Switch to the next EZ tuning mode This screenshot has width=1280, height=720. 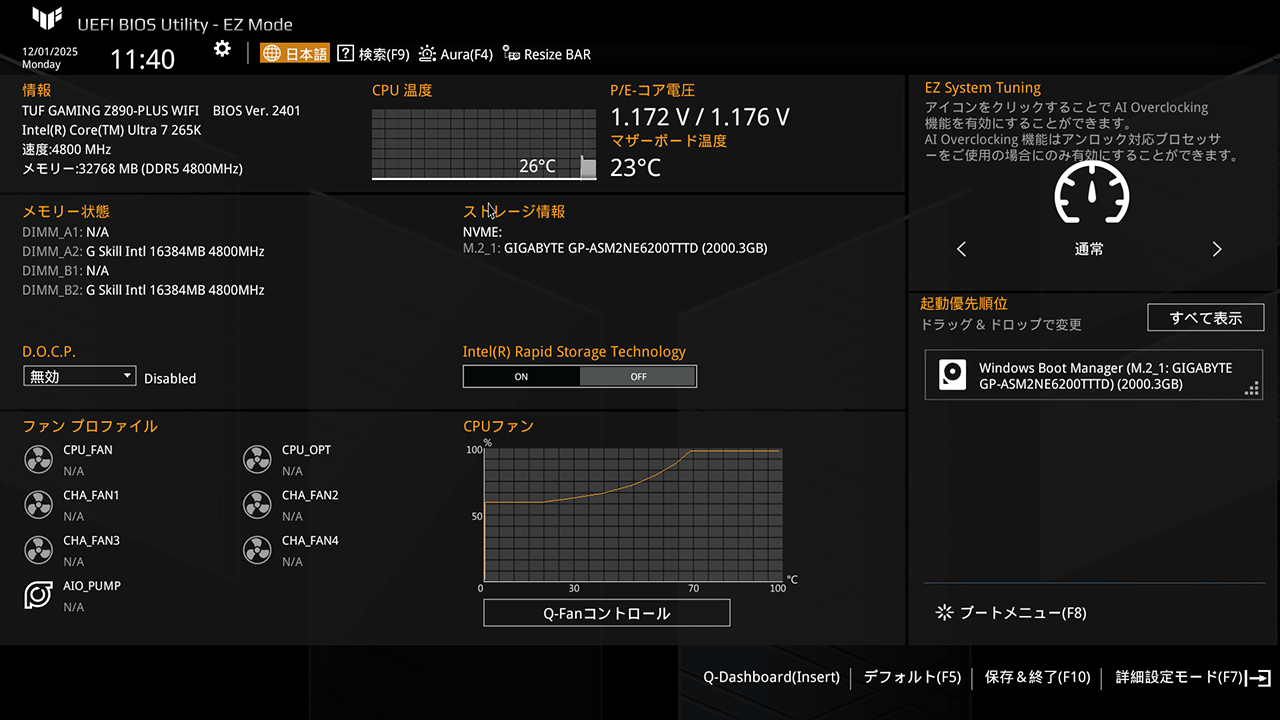point(1217,249)
